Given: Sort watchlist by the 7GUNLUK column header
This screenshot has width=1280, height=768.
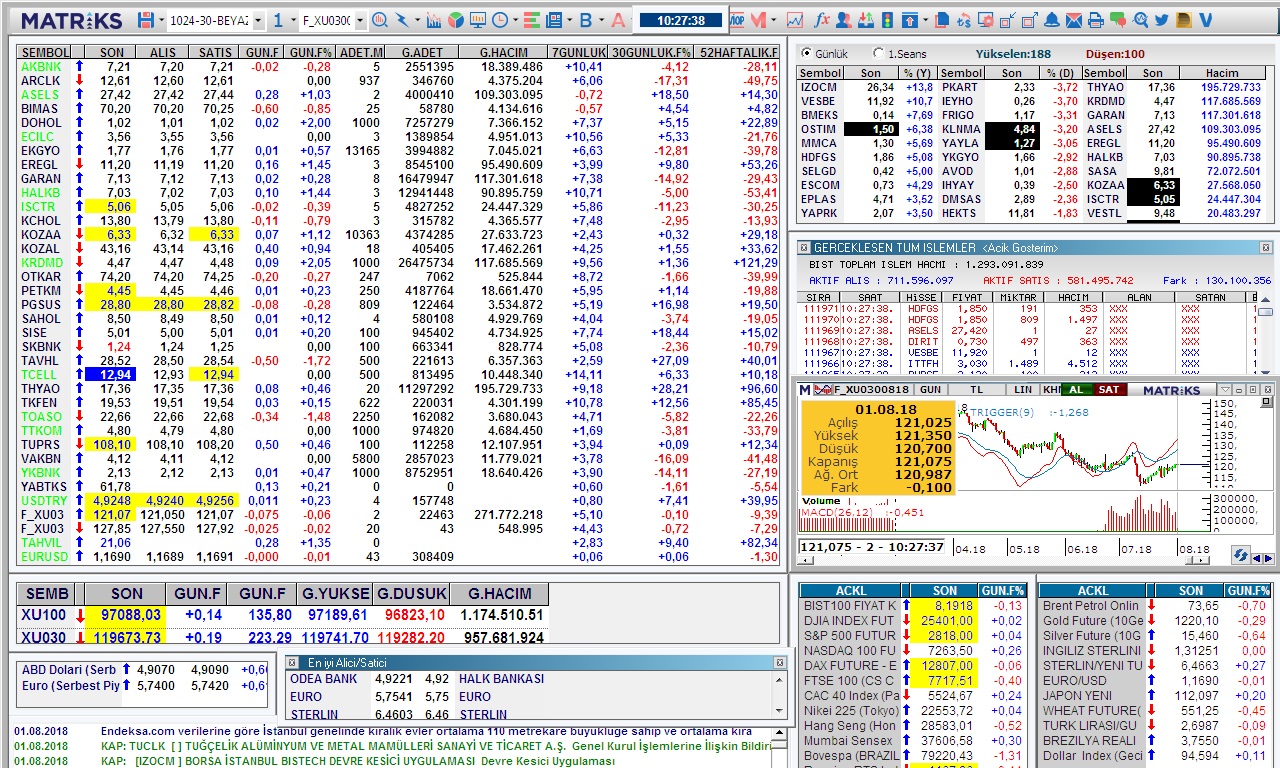Looking at the screenshot, I should coord(578,52).
